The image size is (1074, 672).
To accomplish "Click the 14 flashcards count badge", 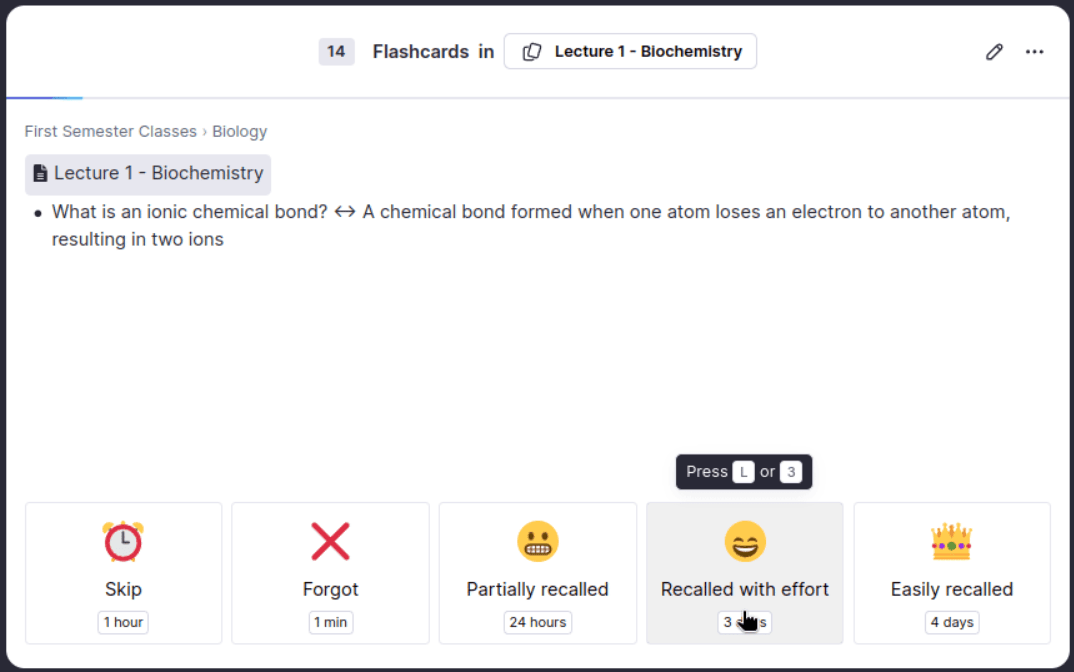I will pyautogui.click(x=336, y=52).
